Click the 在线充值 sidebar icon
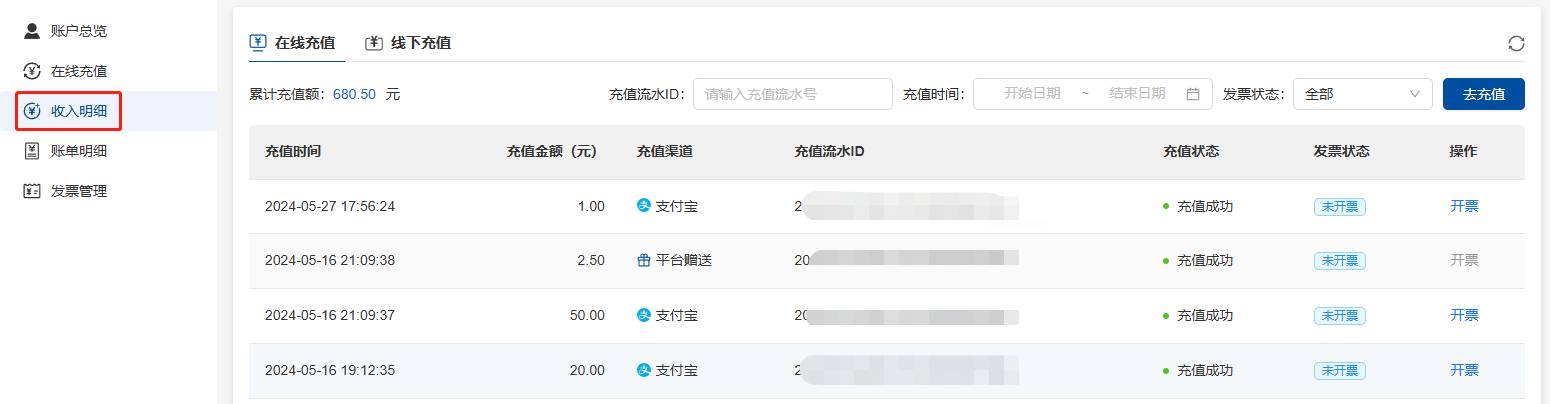 [32, 71]
